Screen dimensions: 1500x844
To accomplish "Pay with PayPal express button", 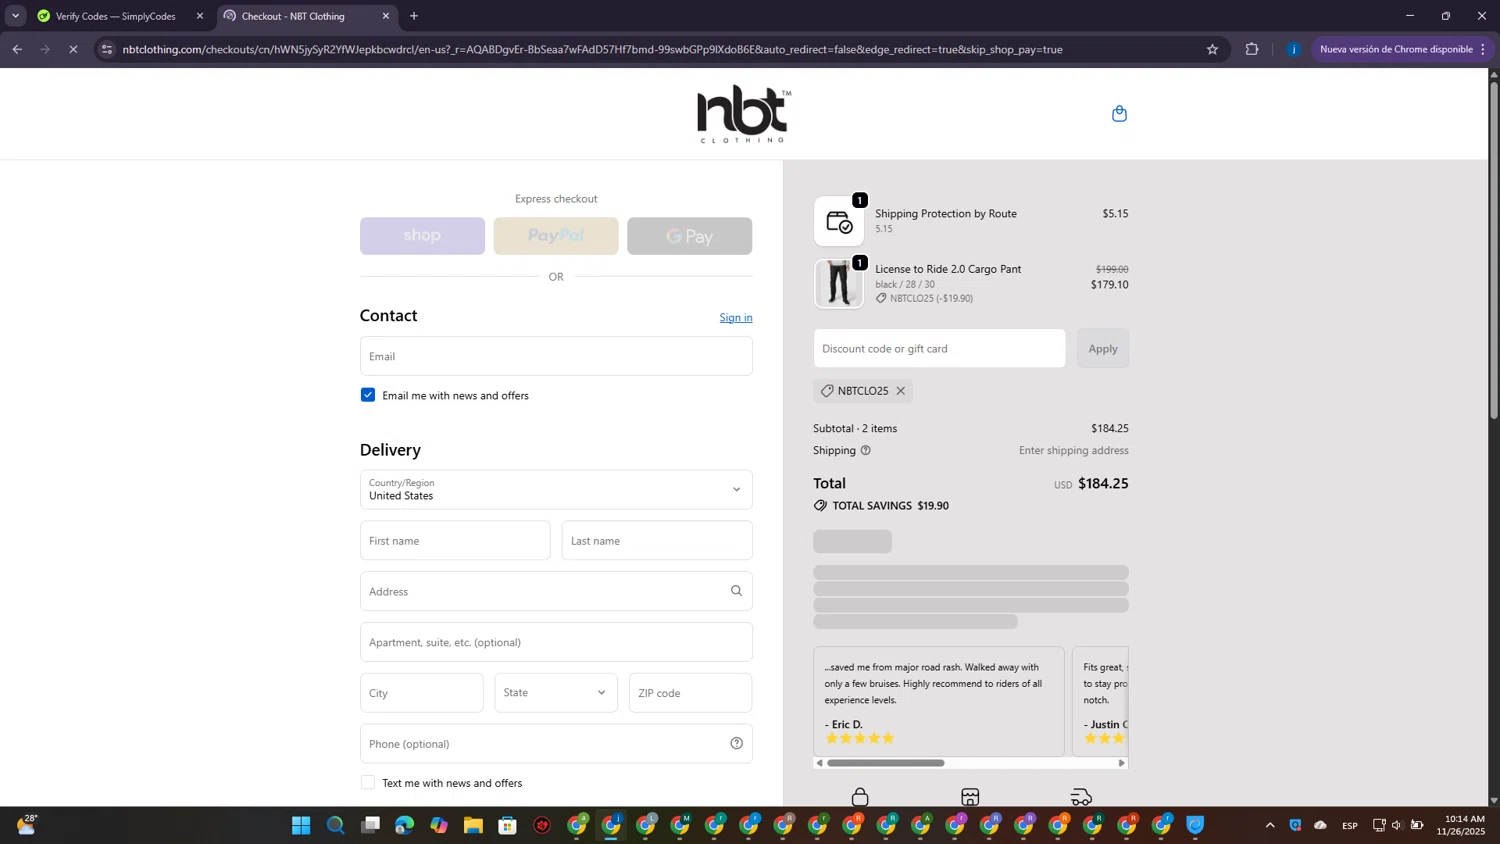I will click(x=556, y=236).
